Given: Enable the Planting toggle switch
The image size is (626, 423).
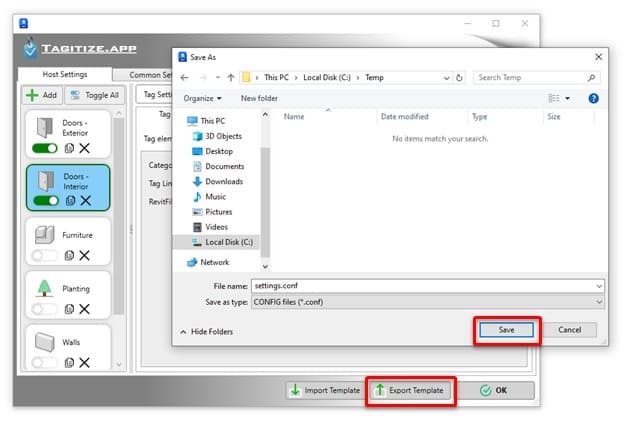Looking at the screenshot, I should point(44,309).
